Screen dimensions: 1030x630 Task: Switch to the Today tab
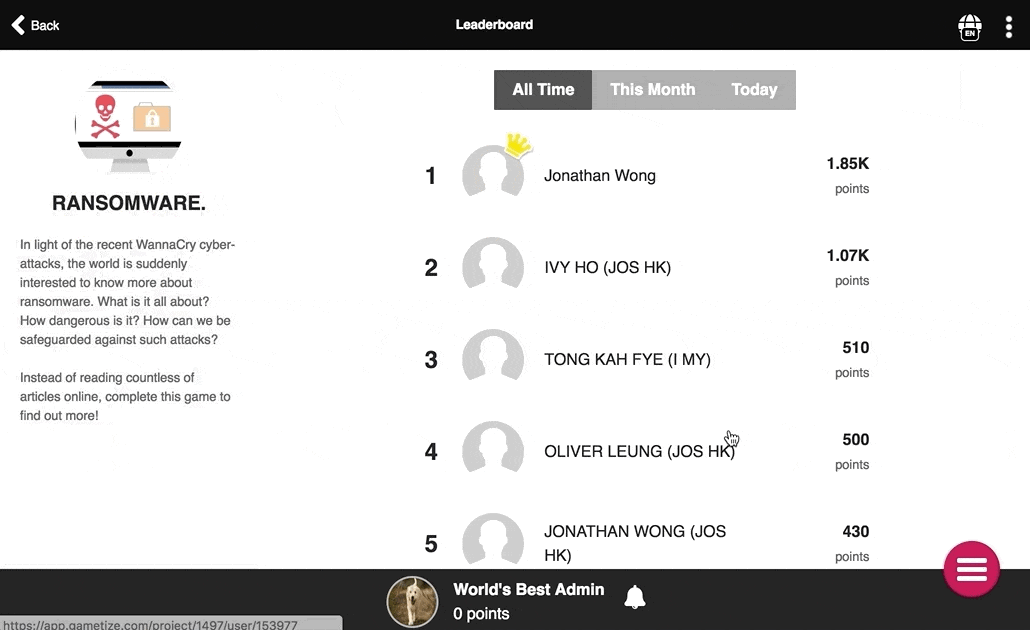(754, 90)
